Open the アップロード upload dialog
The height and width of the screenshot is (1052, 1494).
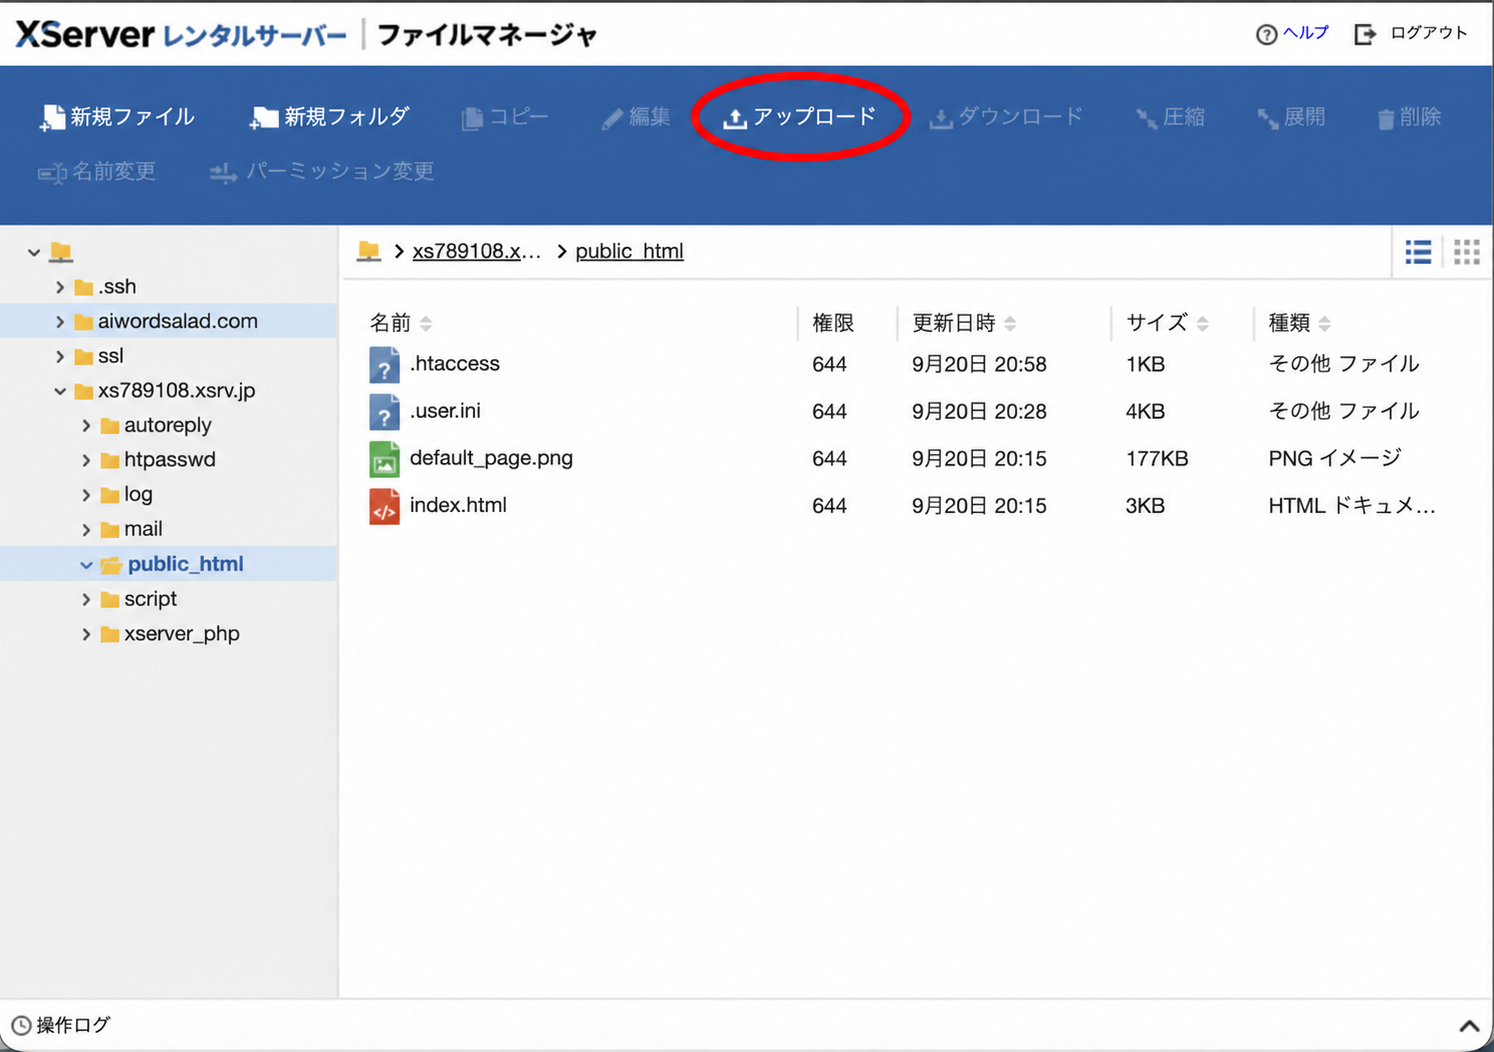click(x=800, y=117)
